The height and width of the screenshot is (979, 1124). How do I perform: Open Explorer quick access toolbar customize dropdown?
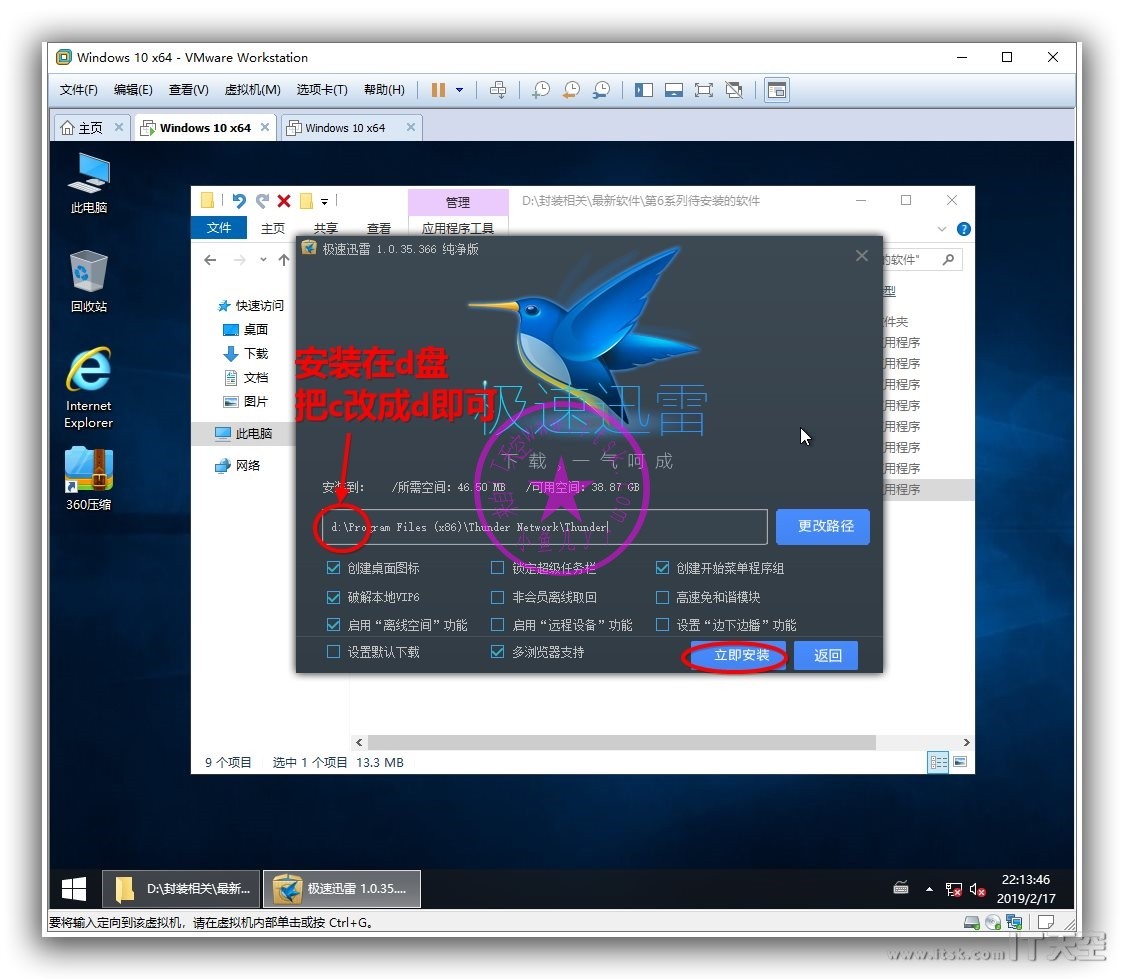[x=324, y=201]
